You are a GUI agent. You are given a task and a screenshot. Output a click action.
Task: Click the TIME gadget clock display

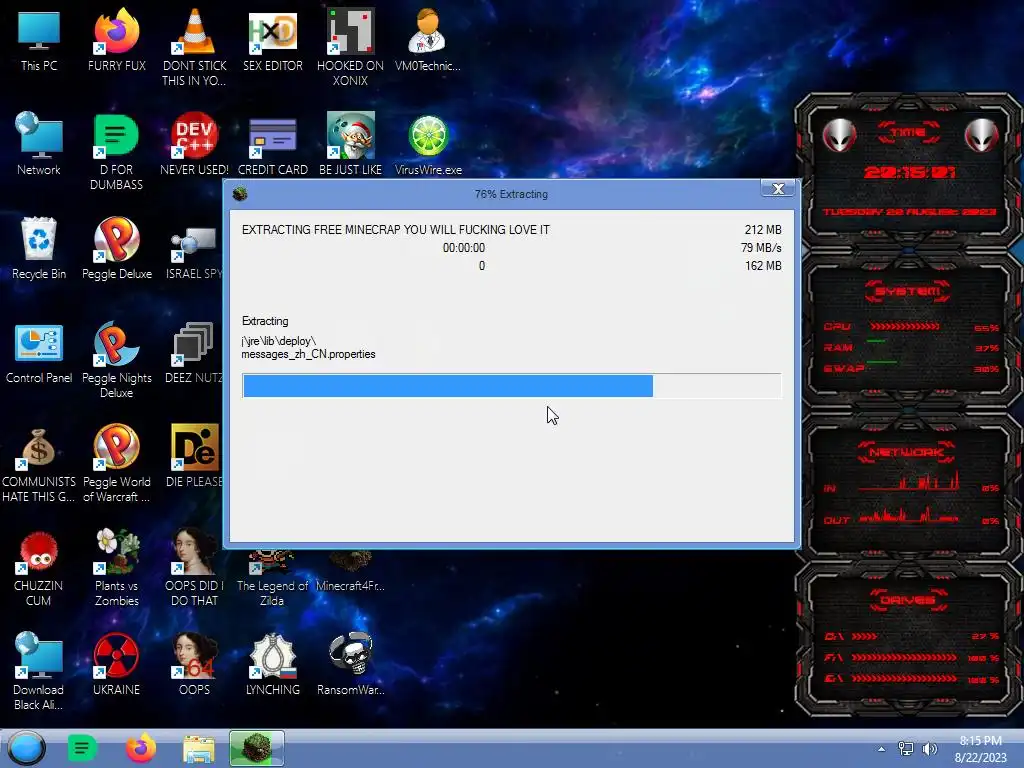tap(909, 172)
